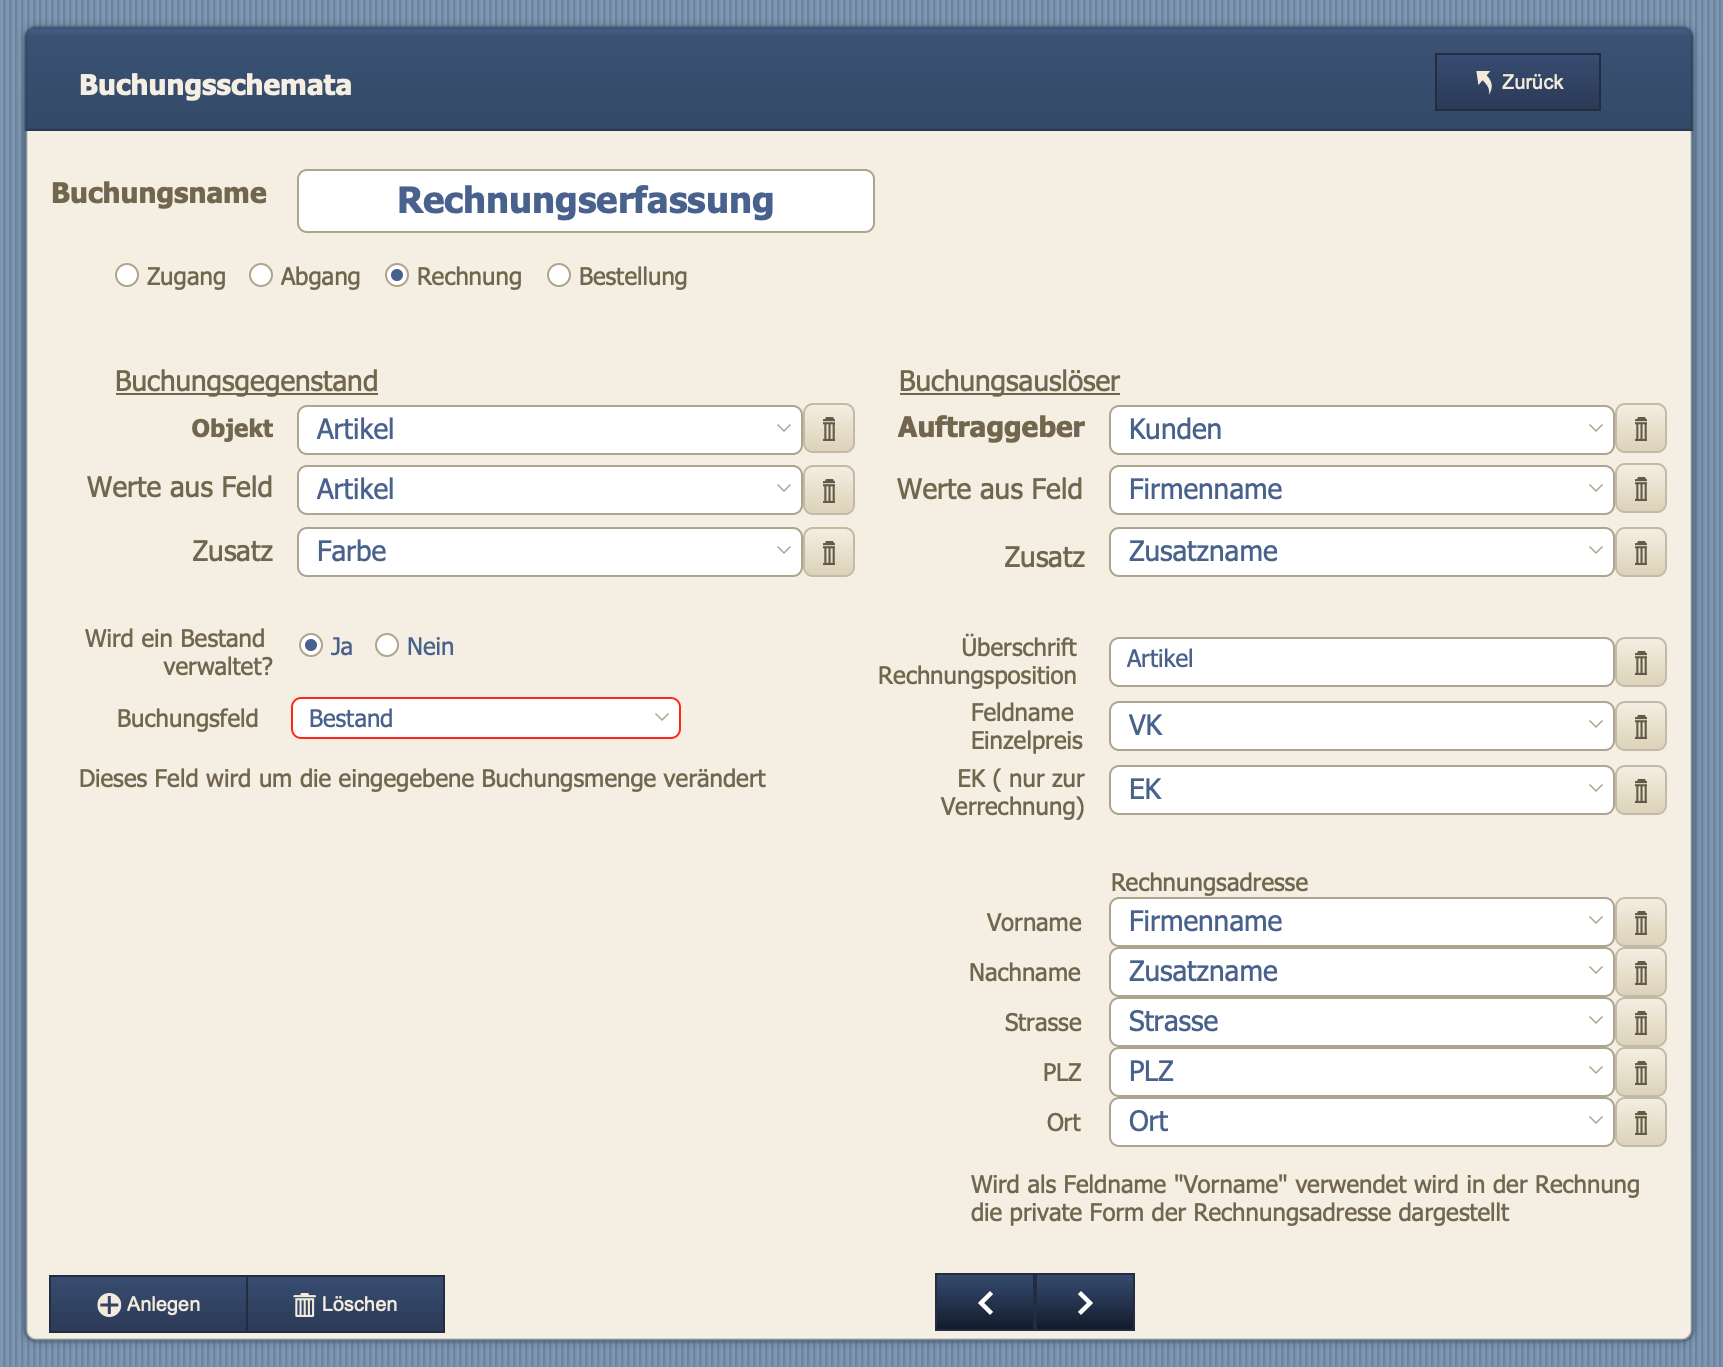This screenshot has width=1723, height=1367.
Task: Click trash icon beside the Ort dropdown
Action: tap(1641, 1123)
